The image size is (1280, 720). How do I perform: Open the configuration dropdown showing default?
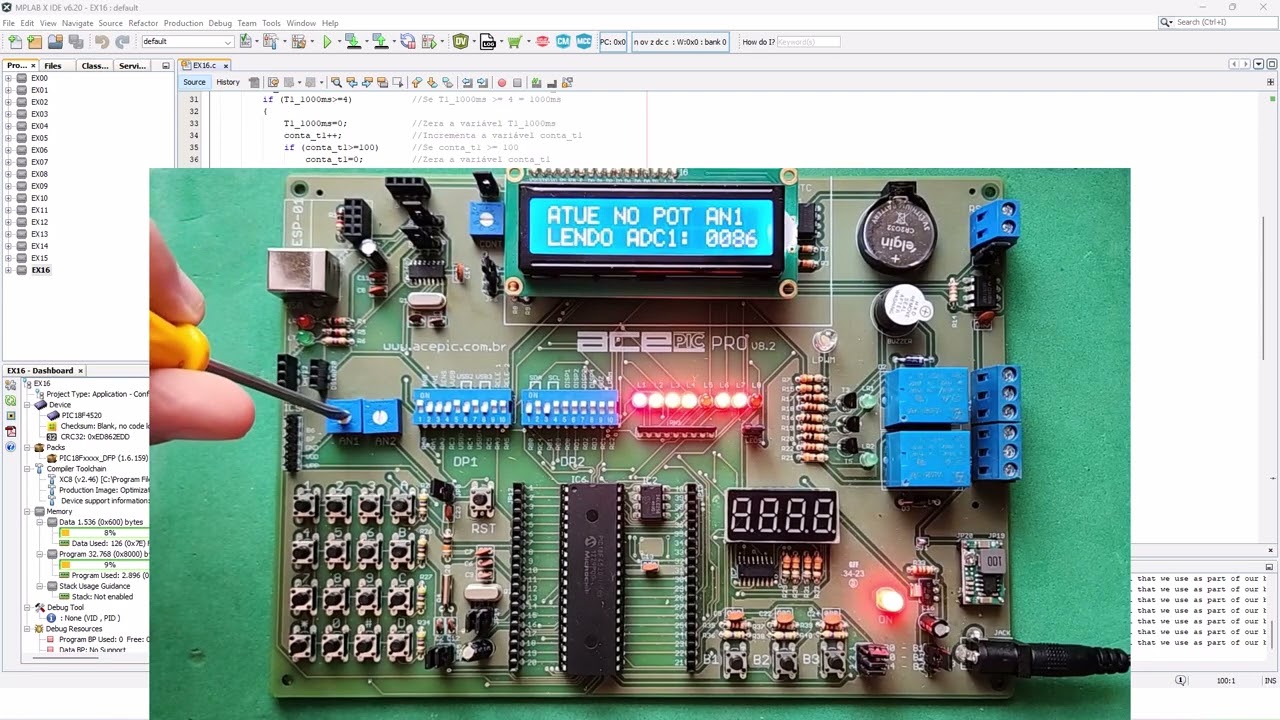tap(187, 42)
